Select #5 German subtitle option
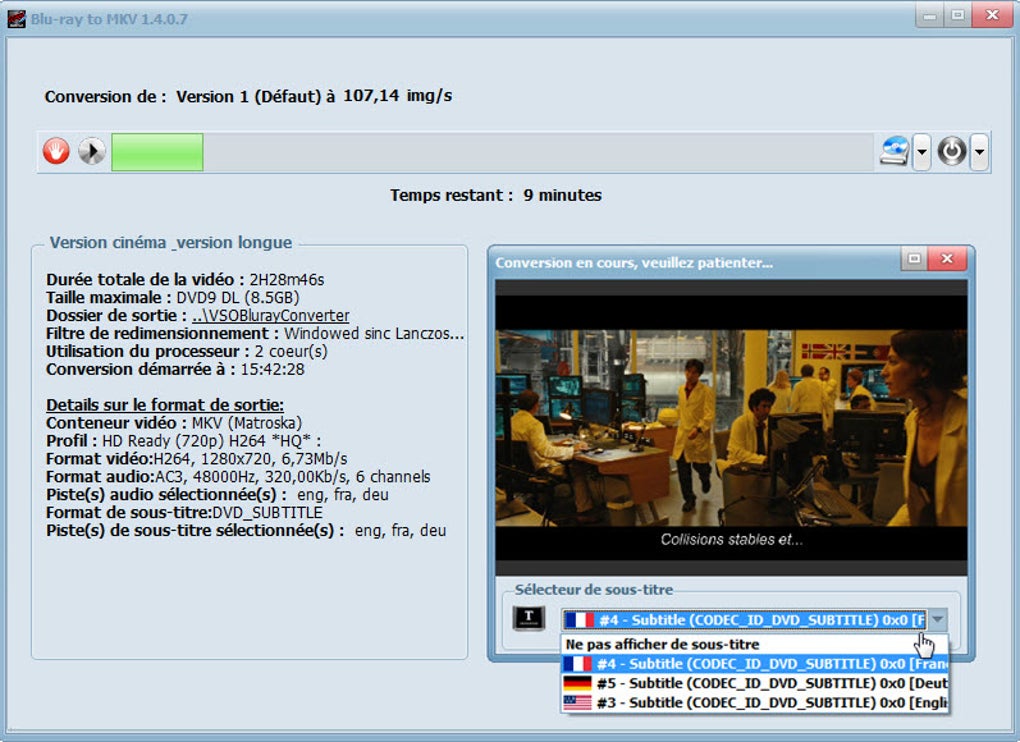 [755, 683]
